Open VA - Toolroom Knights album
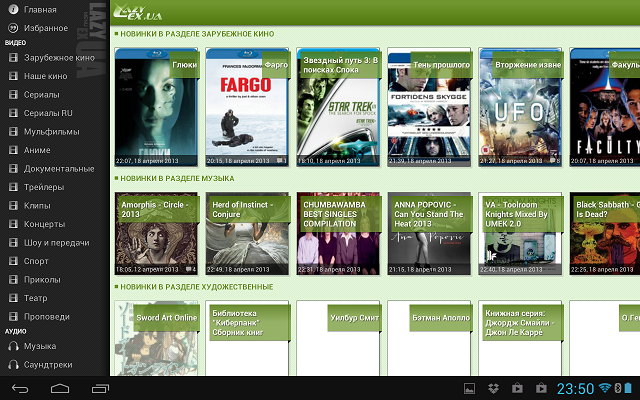Screen dimensions: 640x400 click(x=520, y=233)
